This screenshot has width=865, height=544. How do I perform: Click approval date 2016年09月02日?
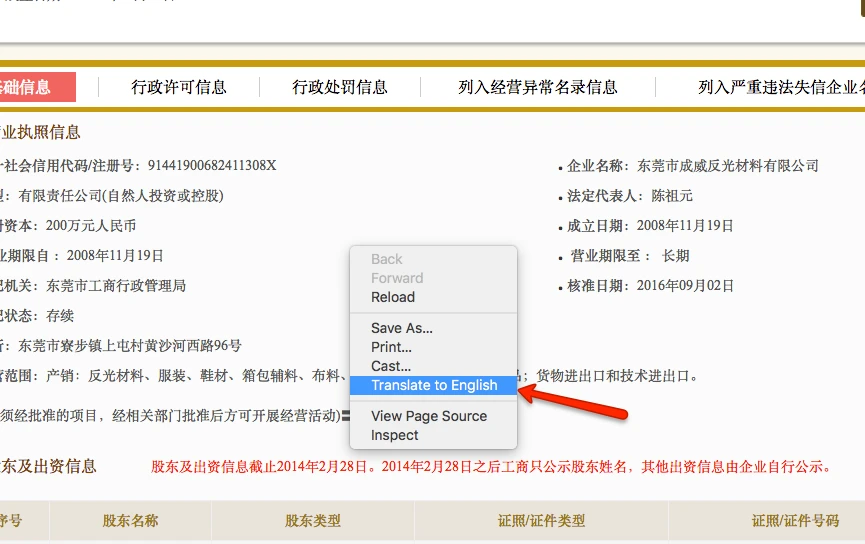click(x=685, y=286)
